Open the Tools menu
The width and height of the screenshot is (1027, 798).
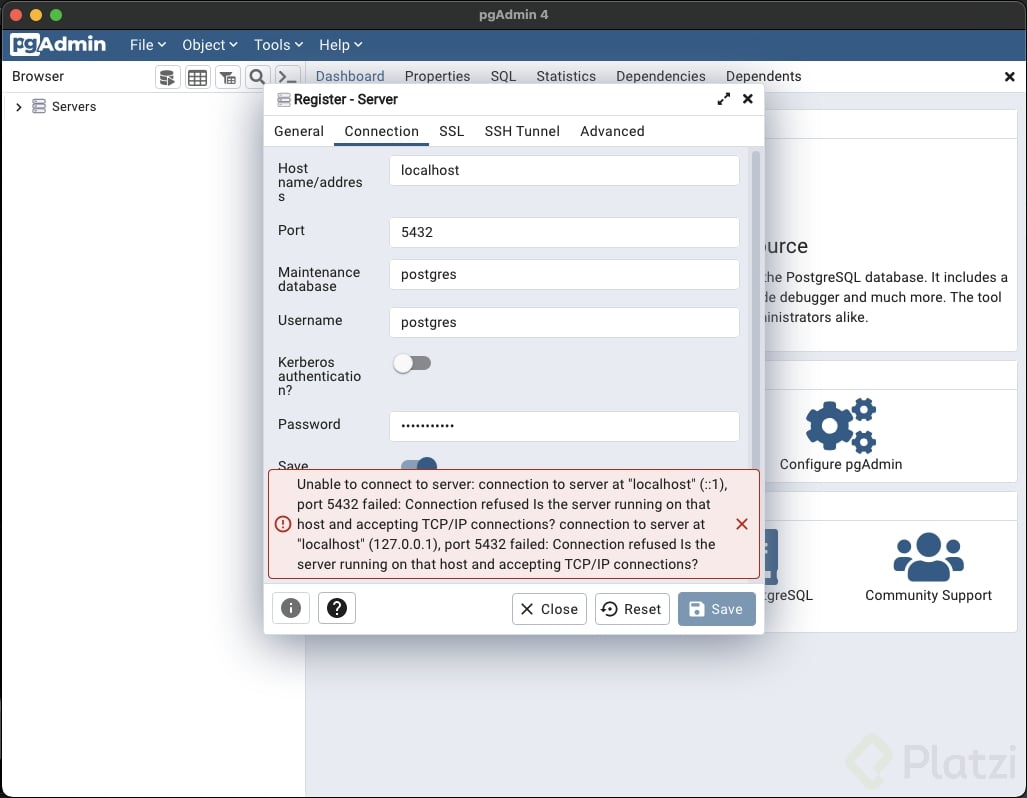[x=278, y=45]
